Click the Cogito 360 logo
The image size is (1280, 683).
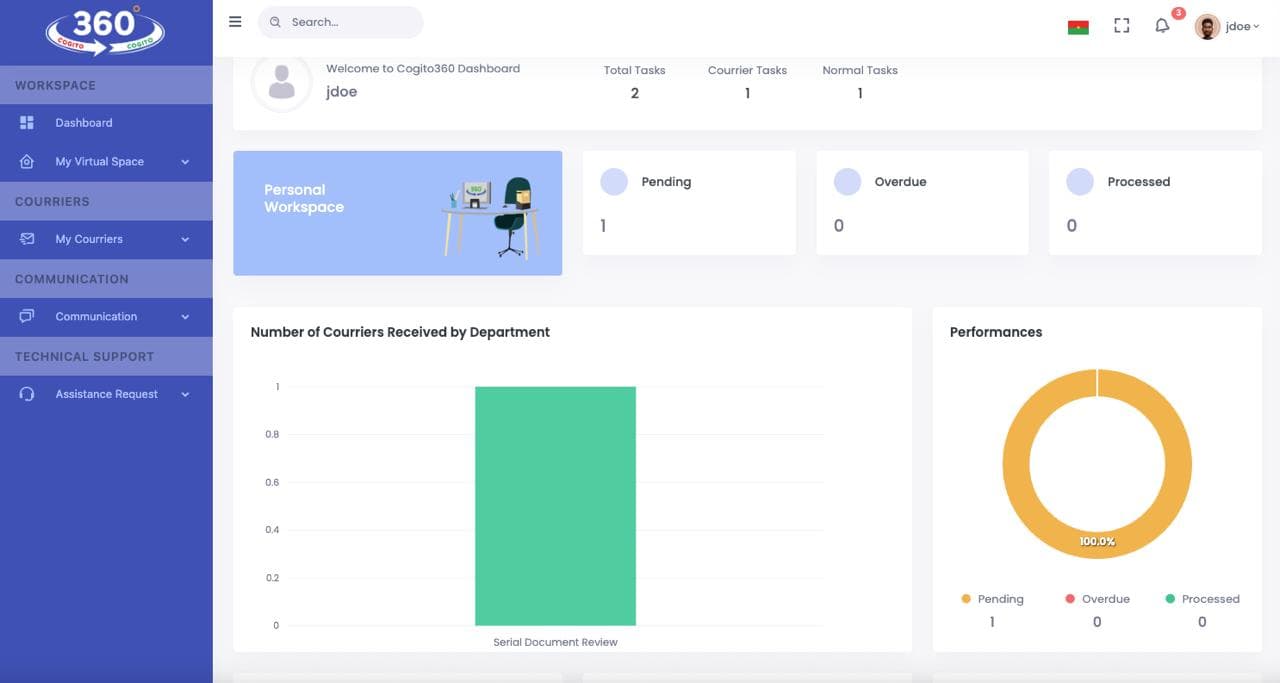[105, 30]
